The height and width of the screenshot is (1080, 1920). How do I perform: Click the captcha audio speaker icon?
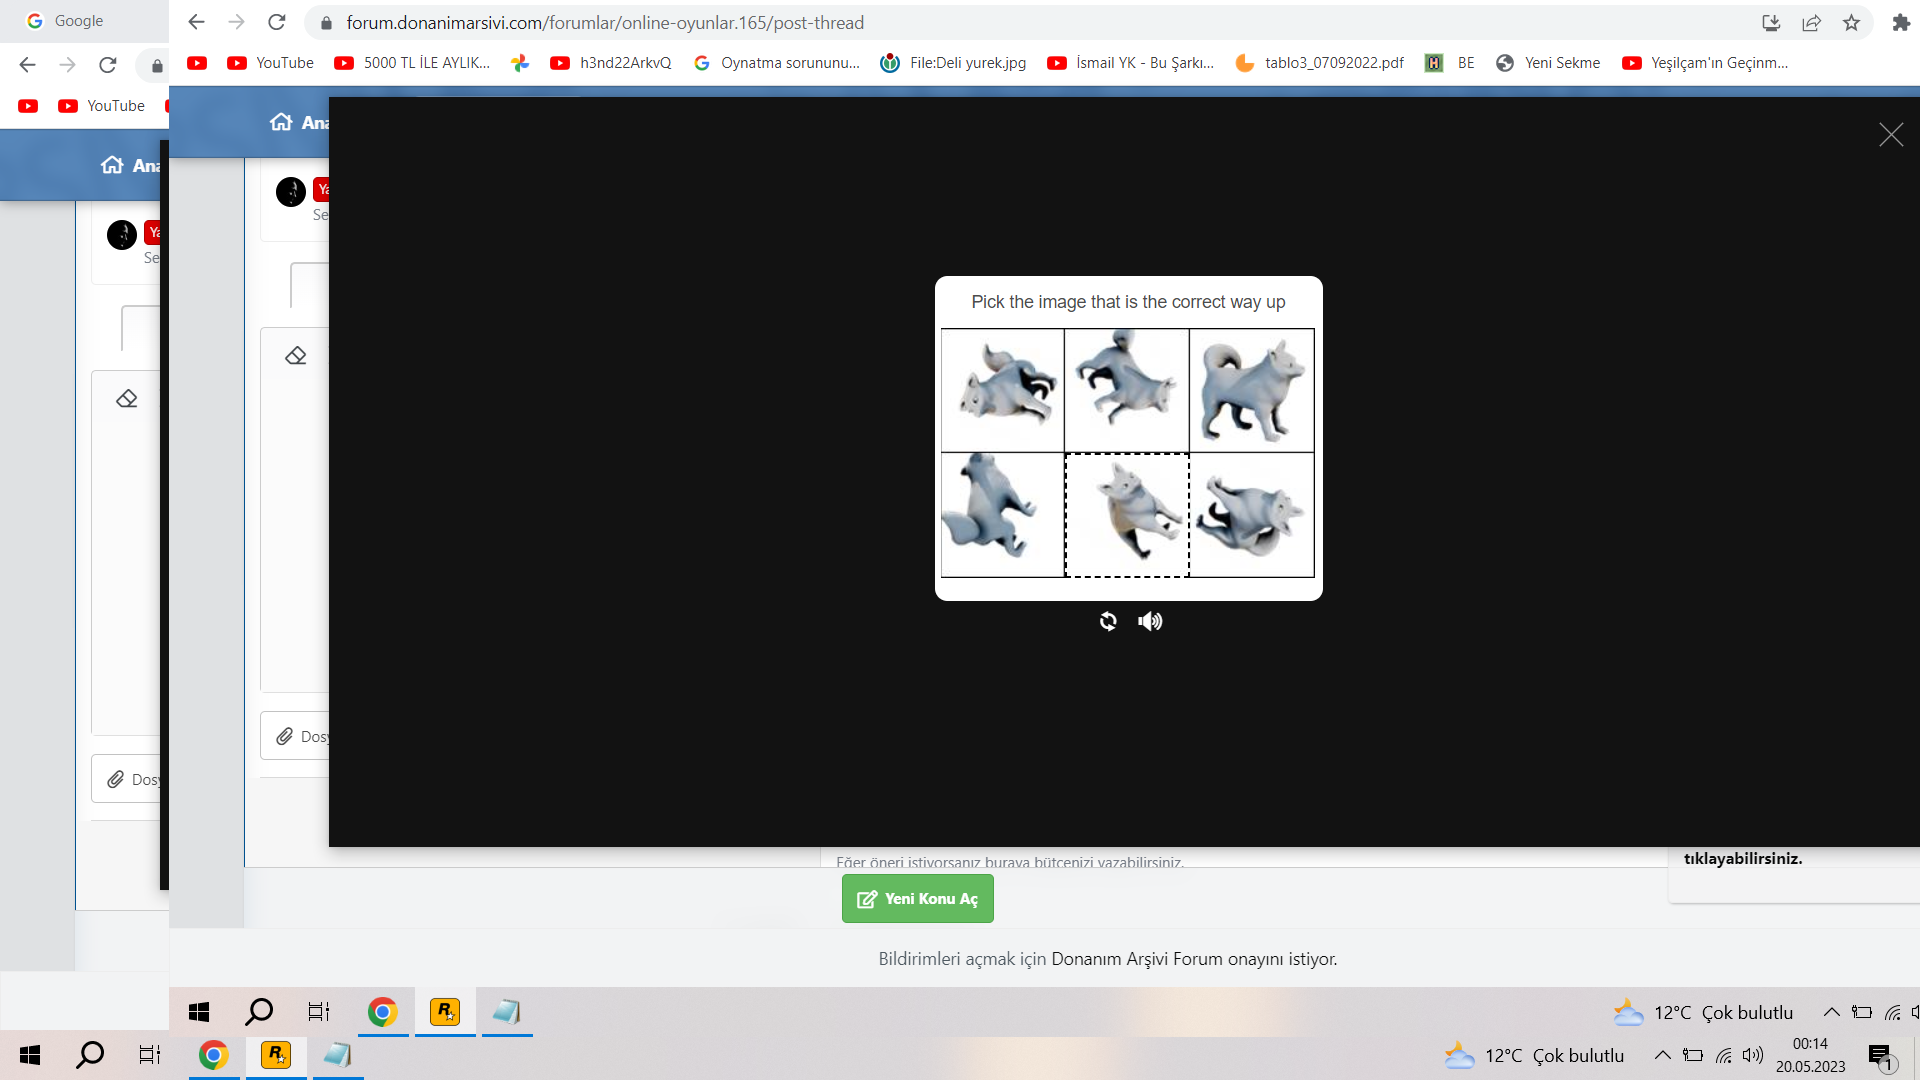[x=1150, y=621]
